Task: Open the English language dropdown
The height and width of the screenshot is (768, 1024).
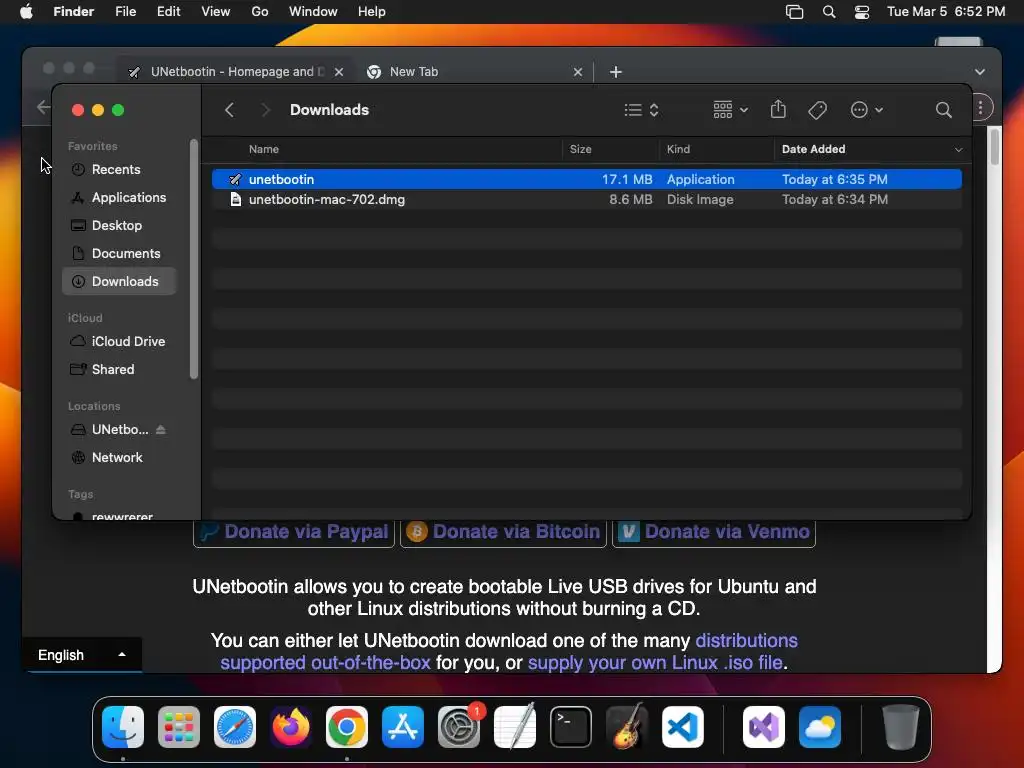Action: [82, 655]
